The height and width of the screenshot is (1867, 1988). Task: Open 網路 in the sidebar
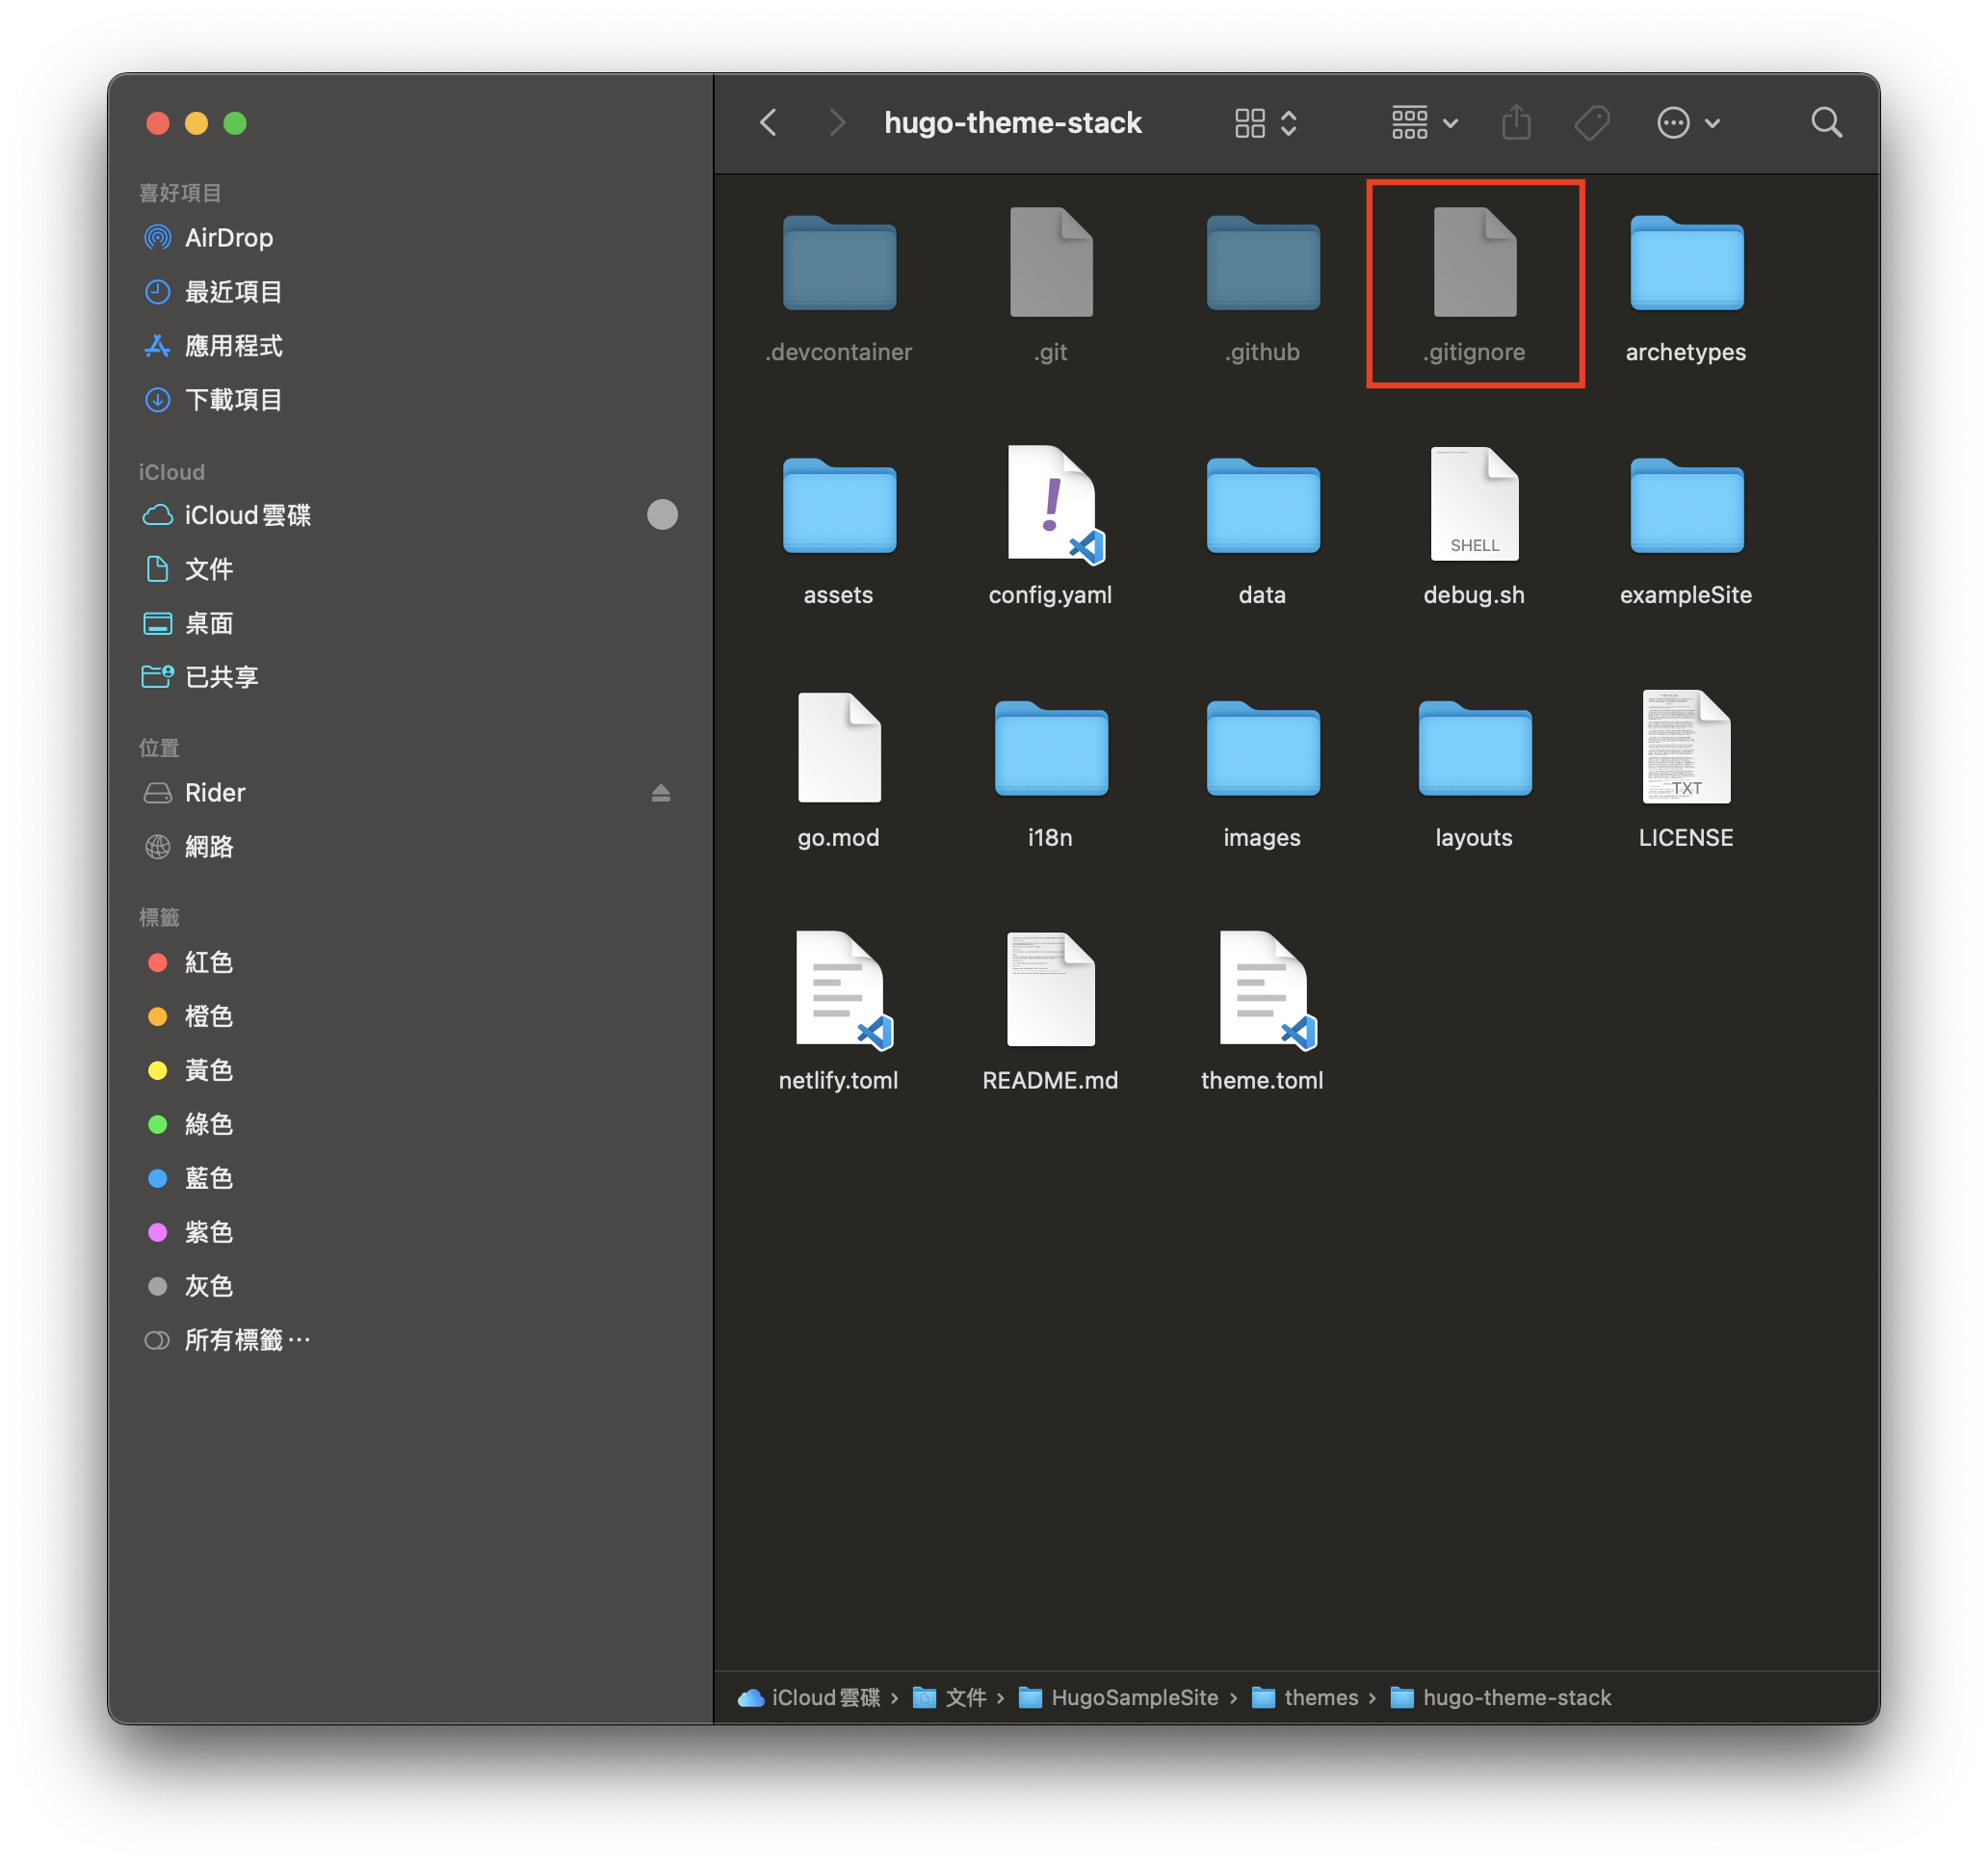tap(410, 847)
